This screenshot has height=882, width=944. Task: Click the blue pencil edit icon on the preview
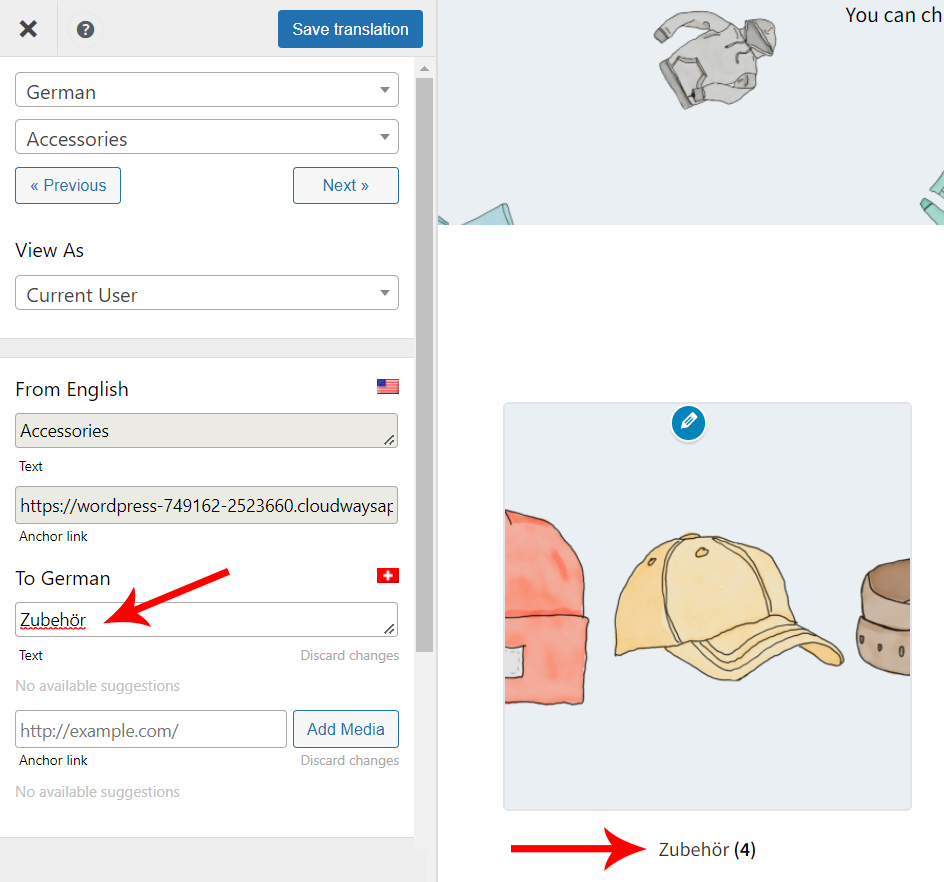coord(687,423)
